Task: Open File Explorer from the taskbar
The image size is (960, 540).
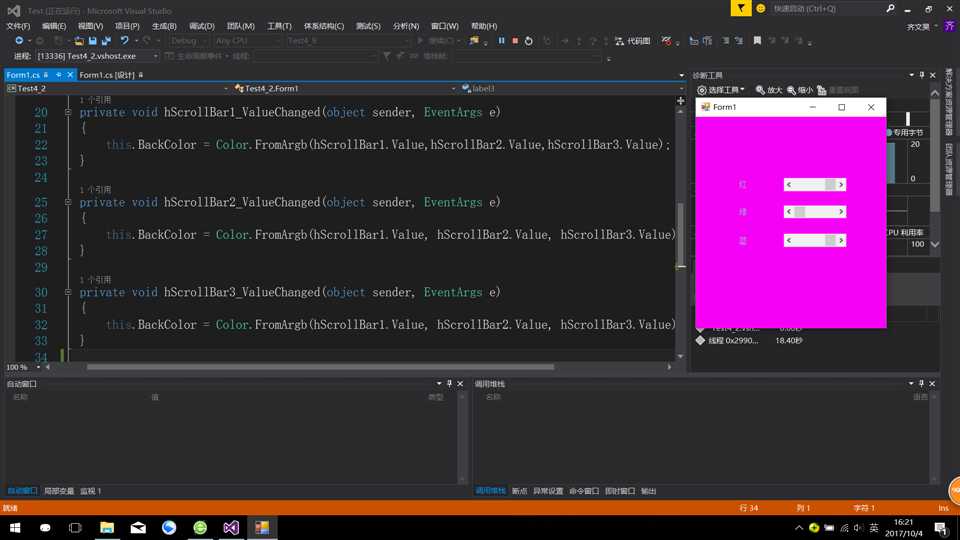Action: pyautogui.click(x=107, y=528)
